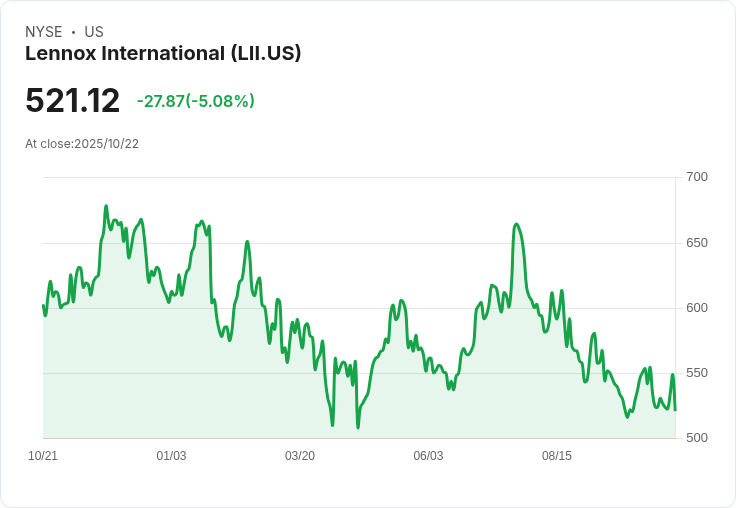Click the At close:2025/10/22 date text
The image size is (736, 508).
(82, 144)
